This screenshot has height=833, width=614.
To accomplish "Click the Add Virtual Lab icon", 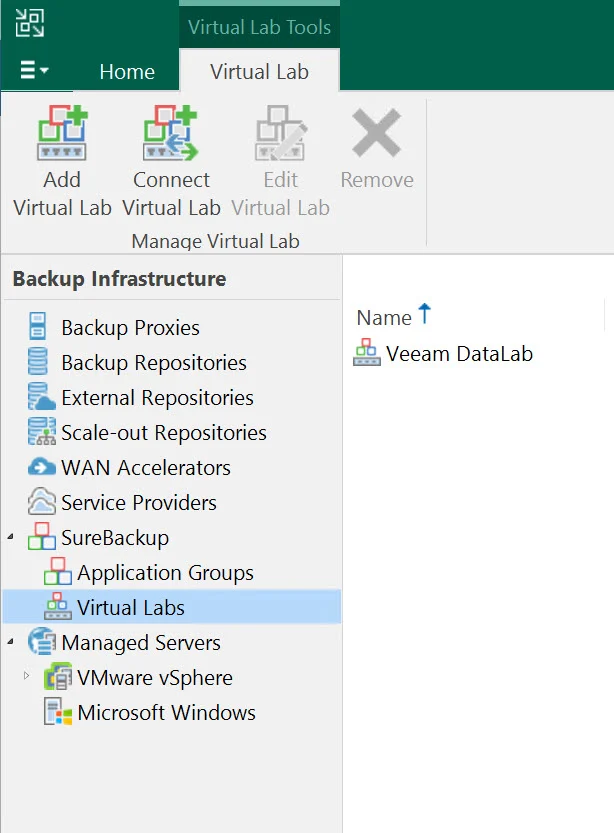I will [x=62, y=133].
